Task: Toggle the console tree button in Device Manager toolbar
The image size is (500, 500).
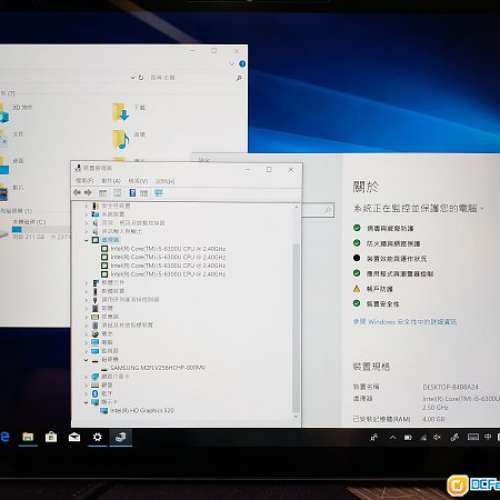Action: pos(103,193)
